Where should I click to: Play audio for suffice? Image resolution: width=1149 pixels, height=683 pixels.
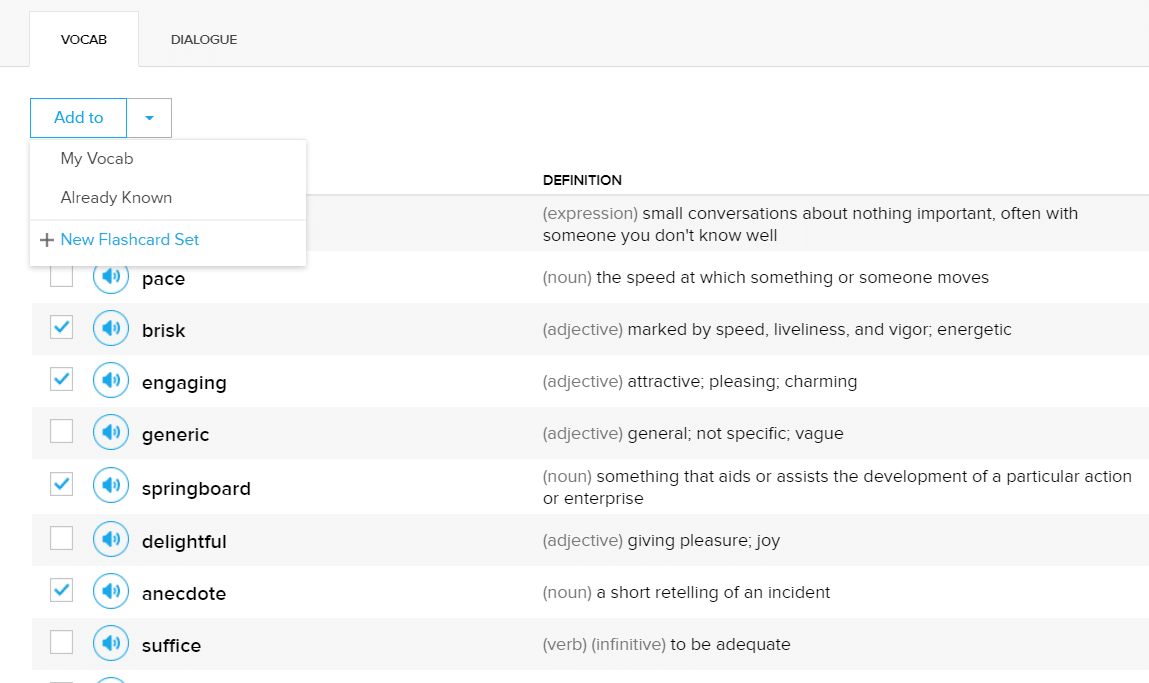pyautogui.click(x=111, y=644)
